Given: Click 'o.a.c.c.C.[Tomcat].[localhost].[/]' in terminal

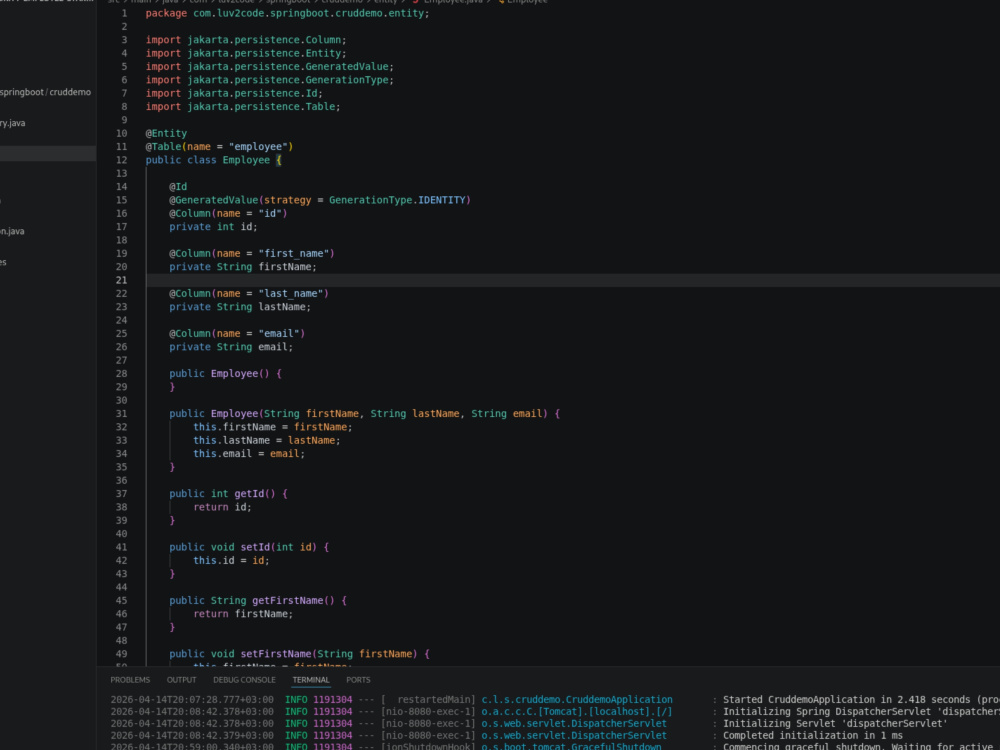Looking at the screenshot, I should (577, 712).
